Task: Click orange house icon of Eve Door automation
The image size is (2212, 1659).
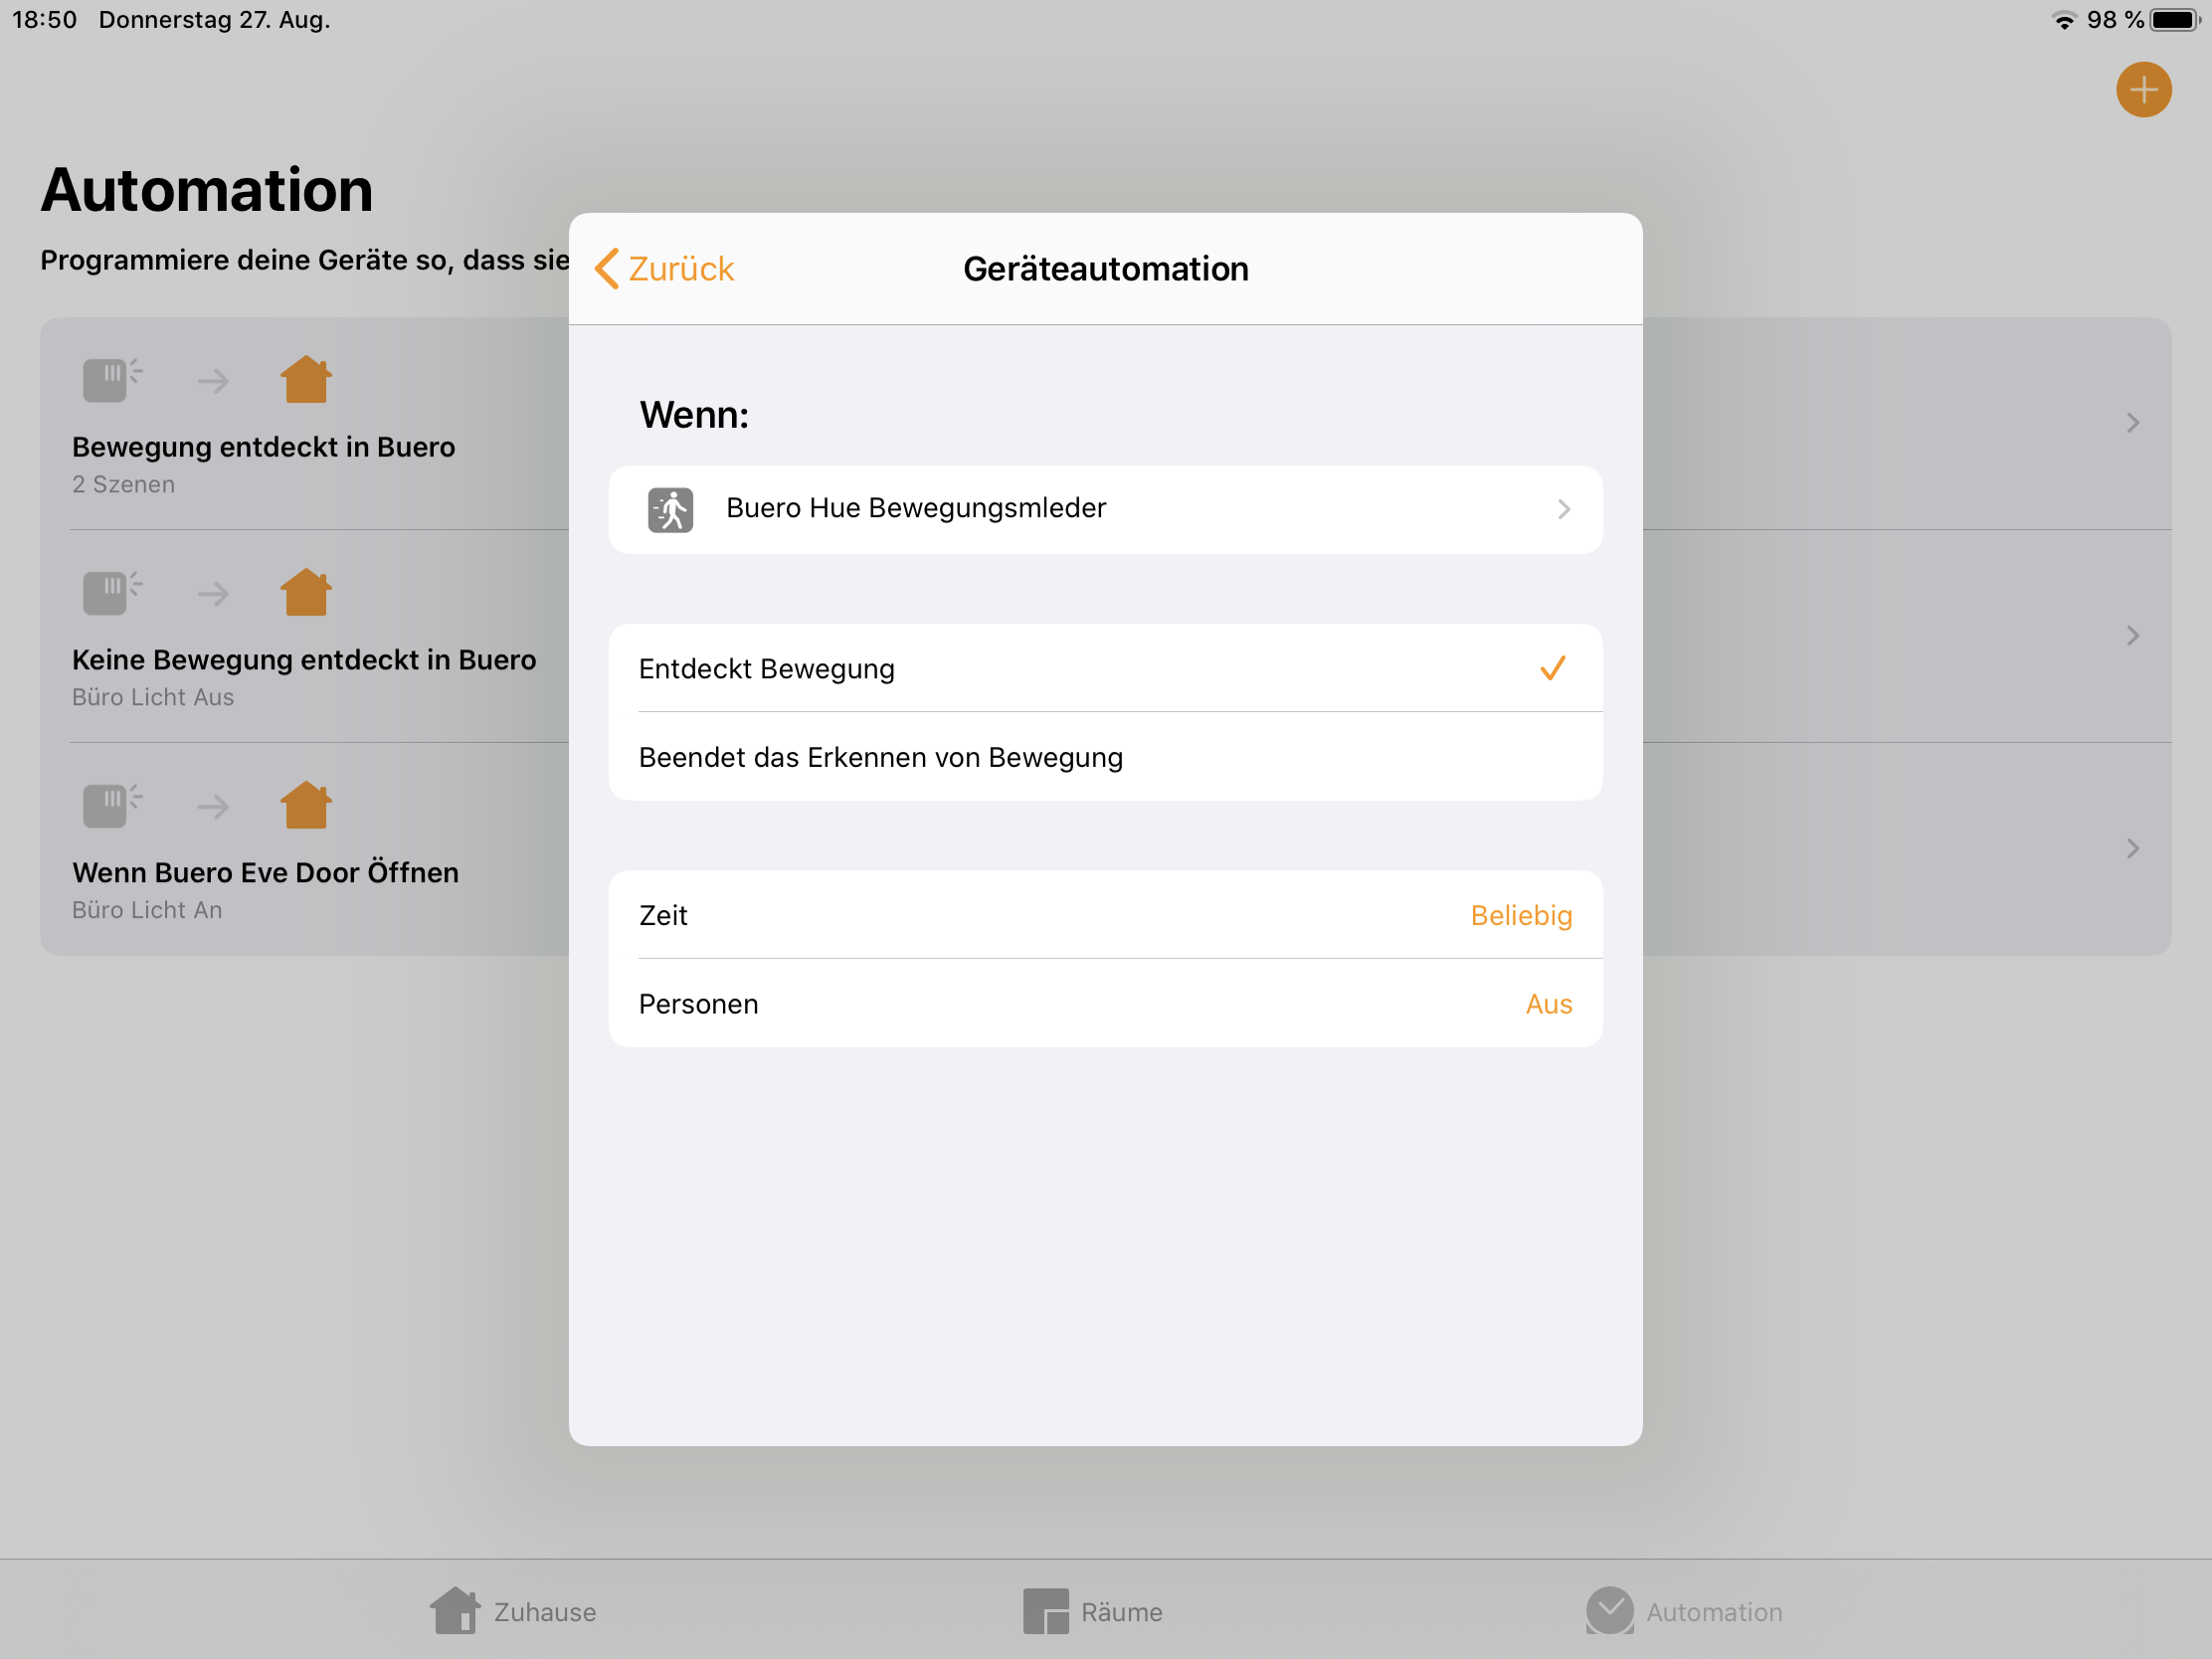Action: tap(305, 805)
